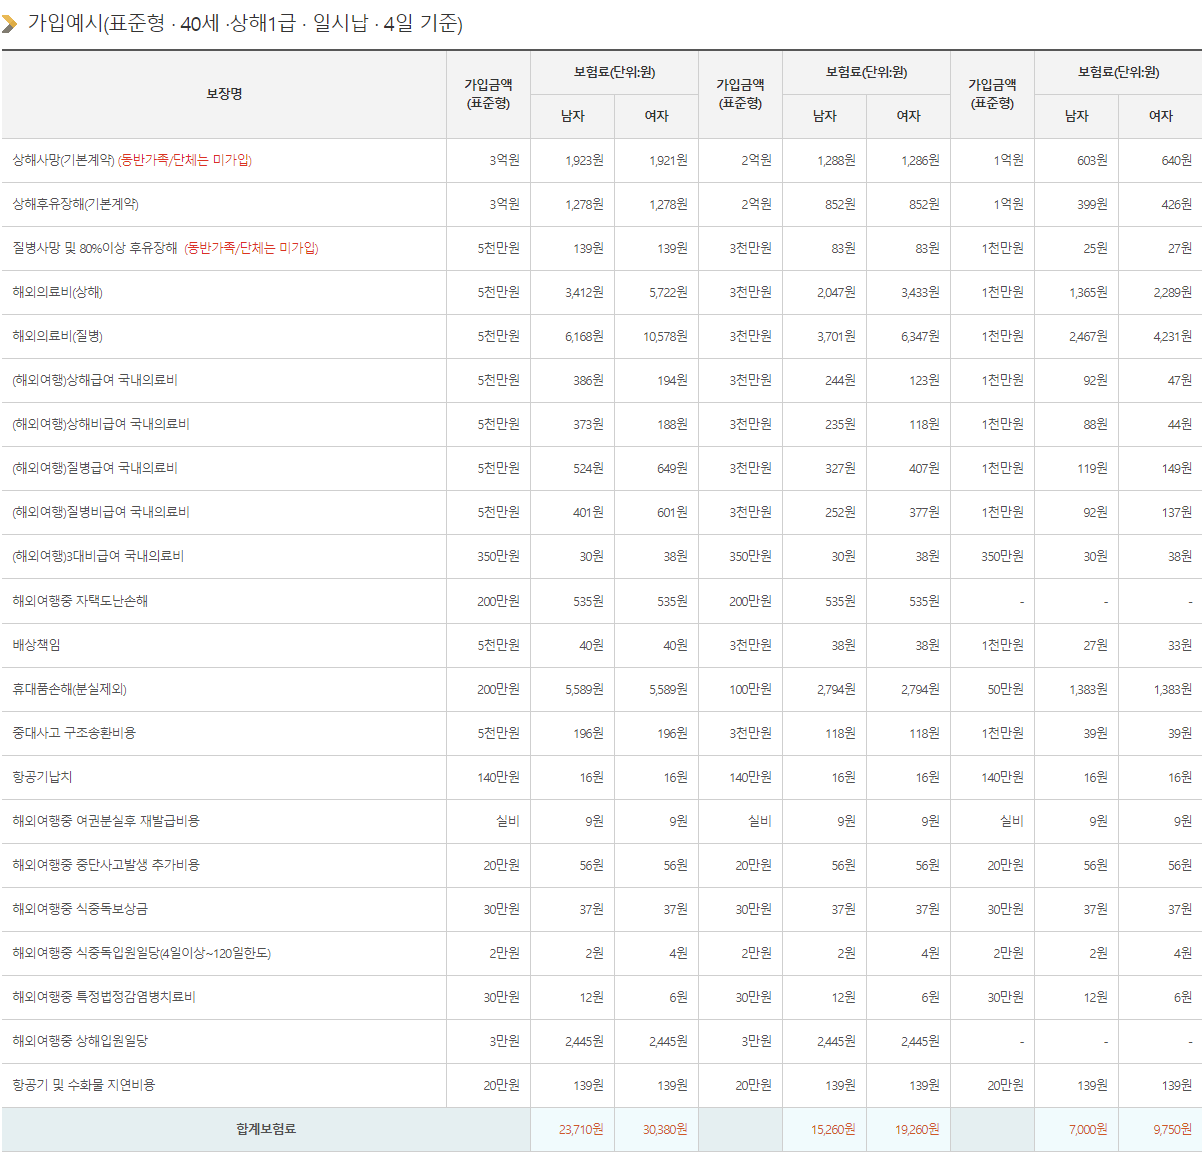Click 해외여행중 특정법정감염병치료비 row label
Viewport: 1202px width, 1156px height.
tap(104, 997)
